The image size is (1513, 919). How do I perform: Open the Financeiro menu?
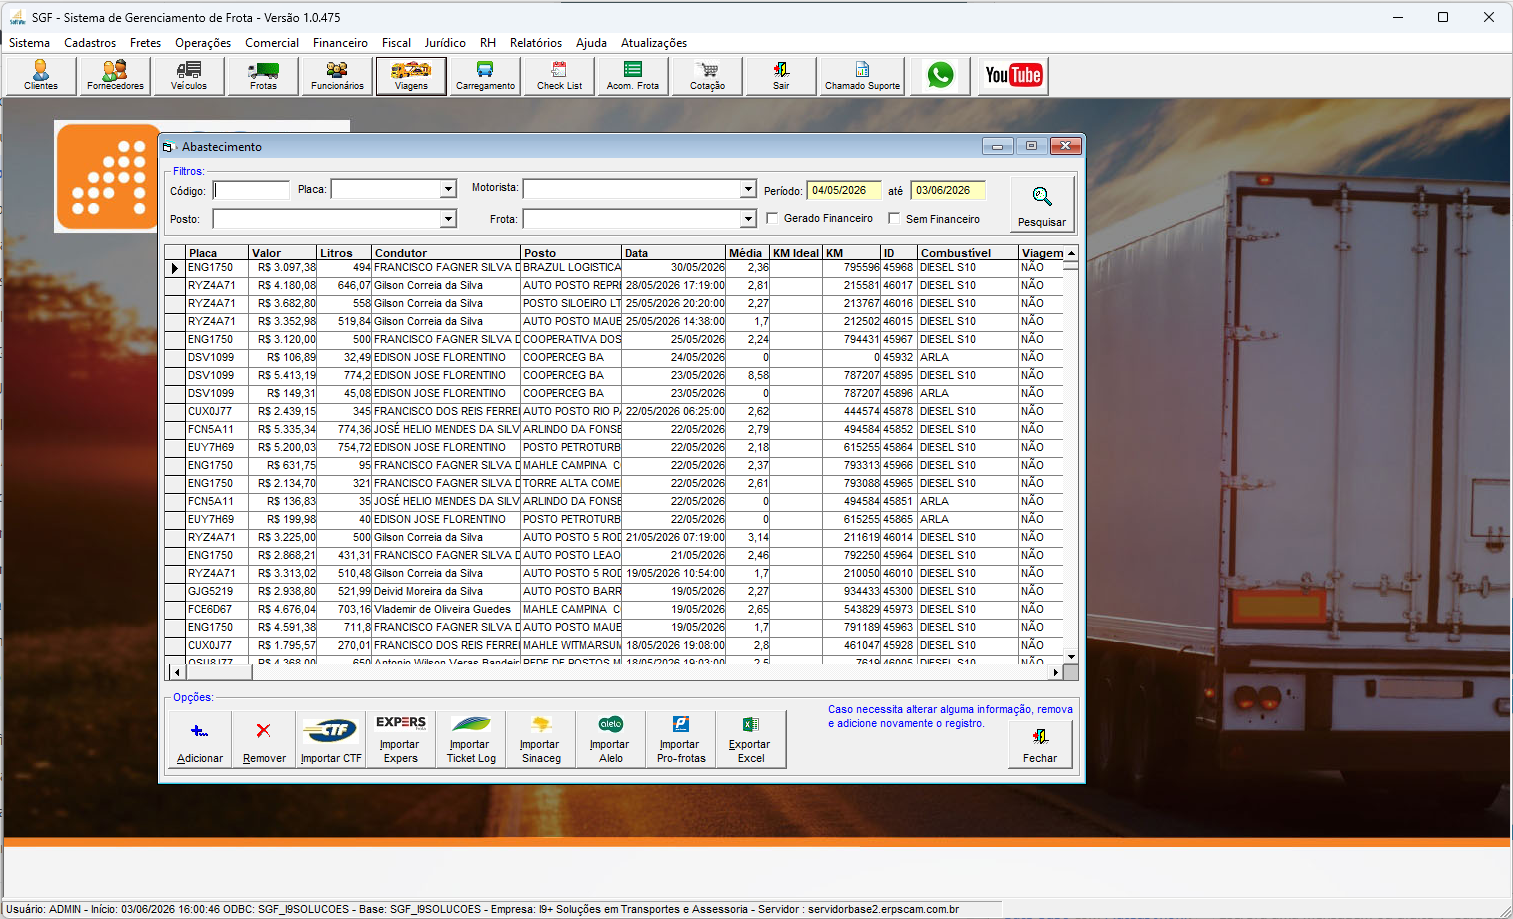[x=340, y=43]
